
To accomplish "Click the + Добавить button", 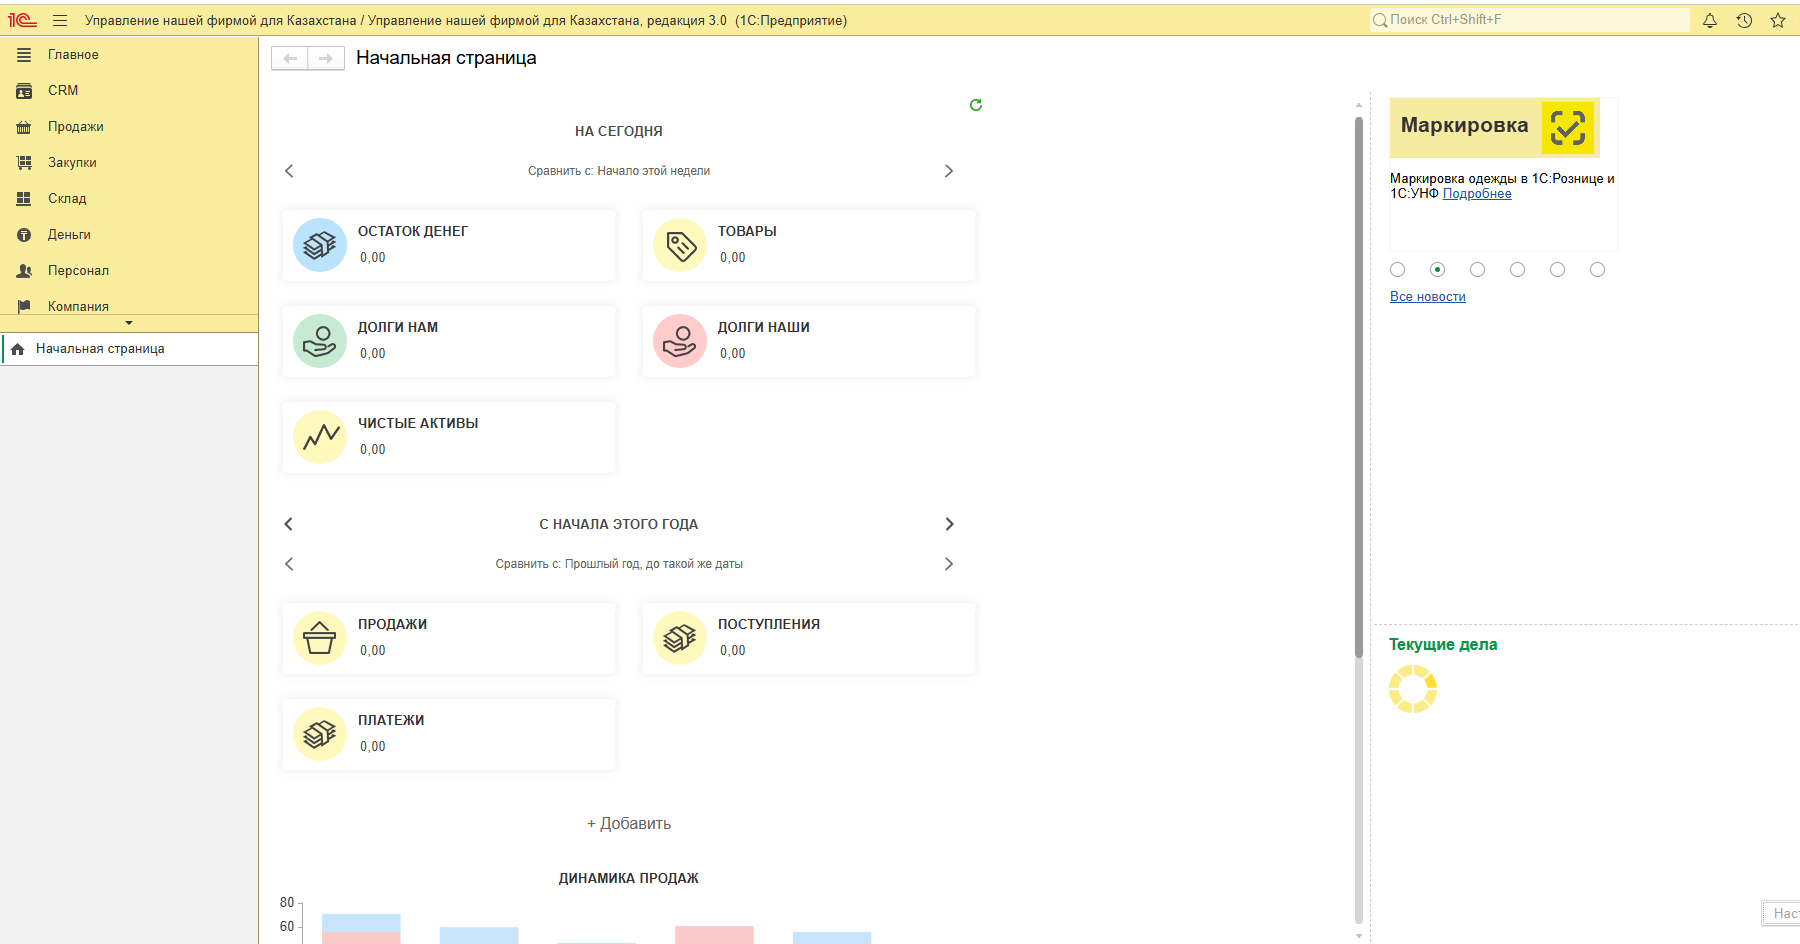I will pos(629,824).
